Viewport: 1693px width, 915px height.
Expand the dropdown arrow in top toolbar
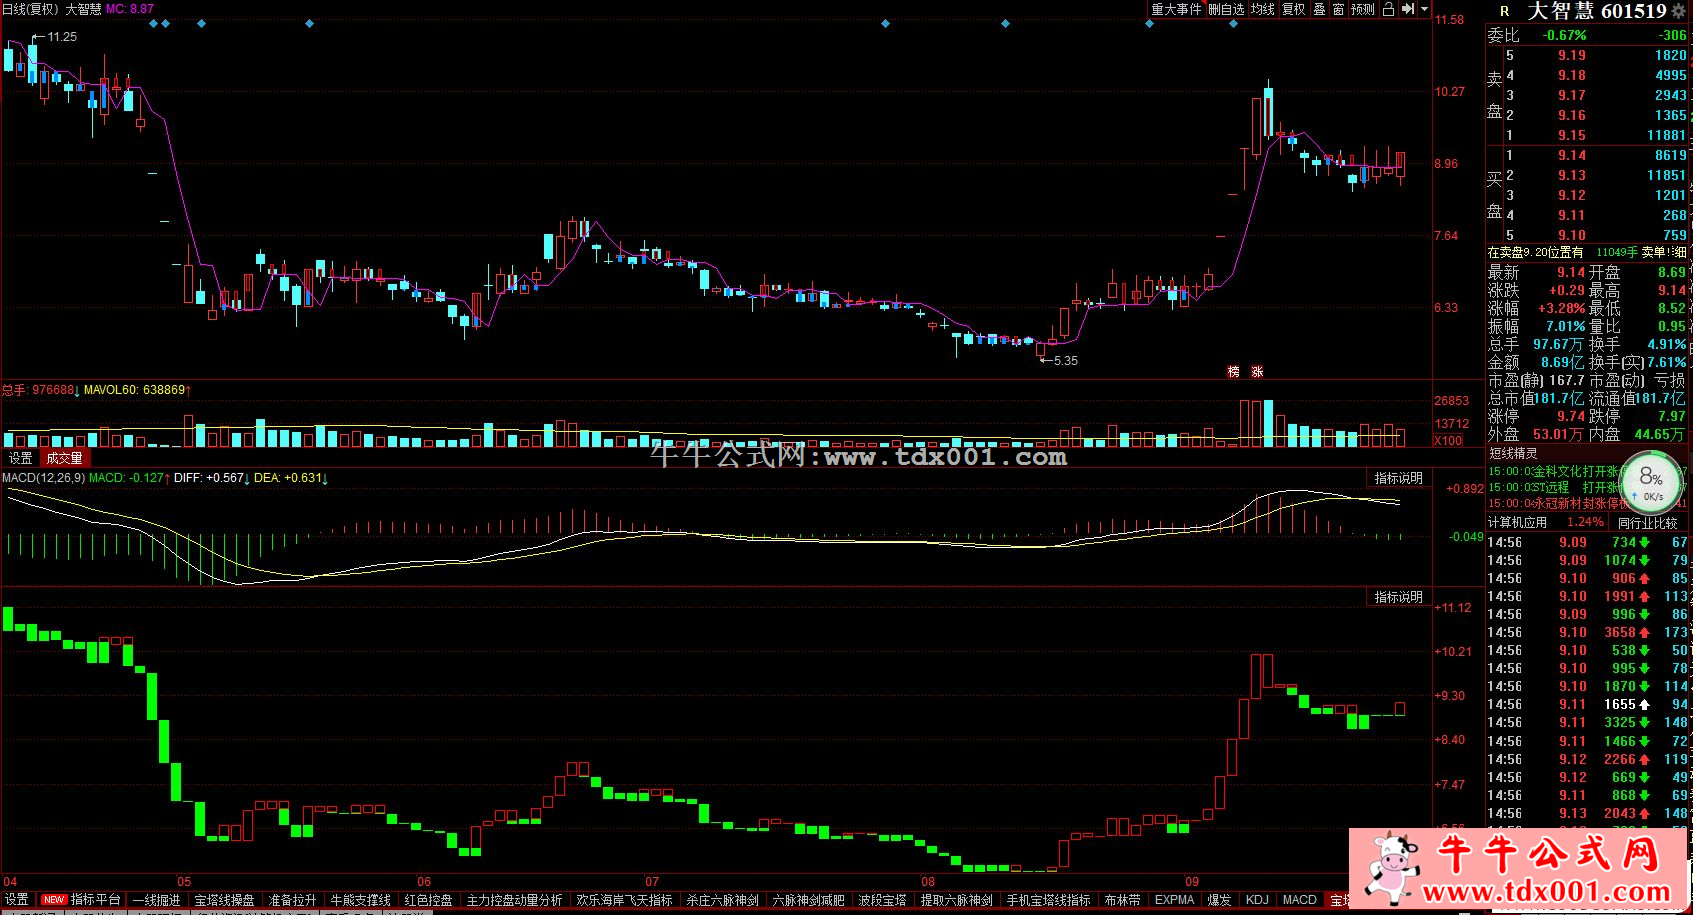(x=1424, y=9)
